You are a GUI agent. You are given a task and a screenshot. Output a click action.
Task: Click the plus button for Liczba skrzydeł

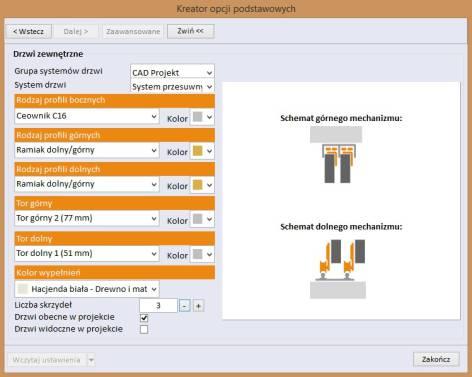click(198, 306)
